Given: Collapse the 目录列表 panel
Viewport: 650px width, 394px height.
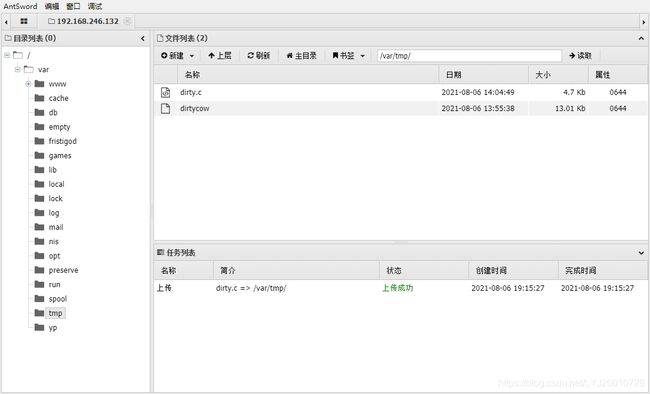Looking at the screenshot, I should click(x=143, y=39).
